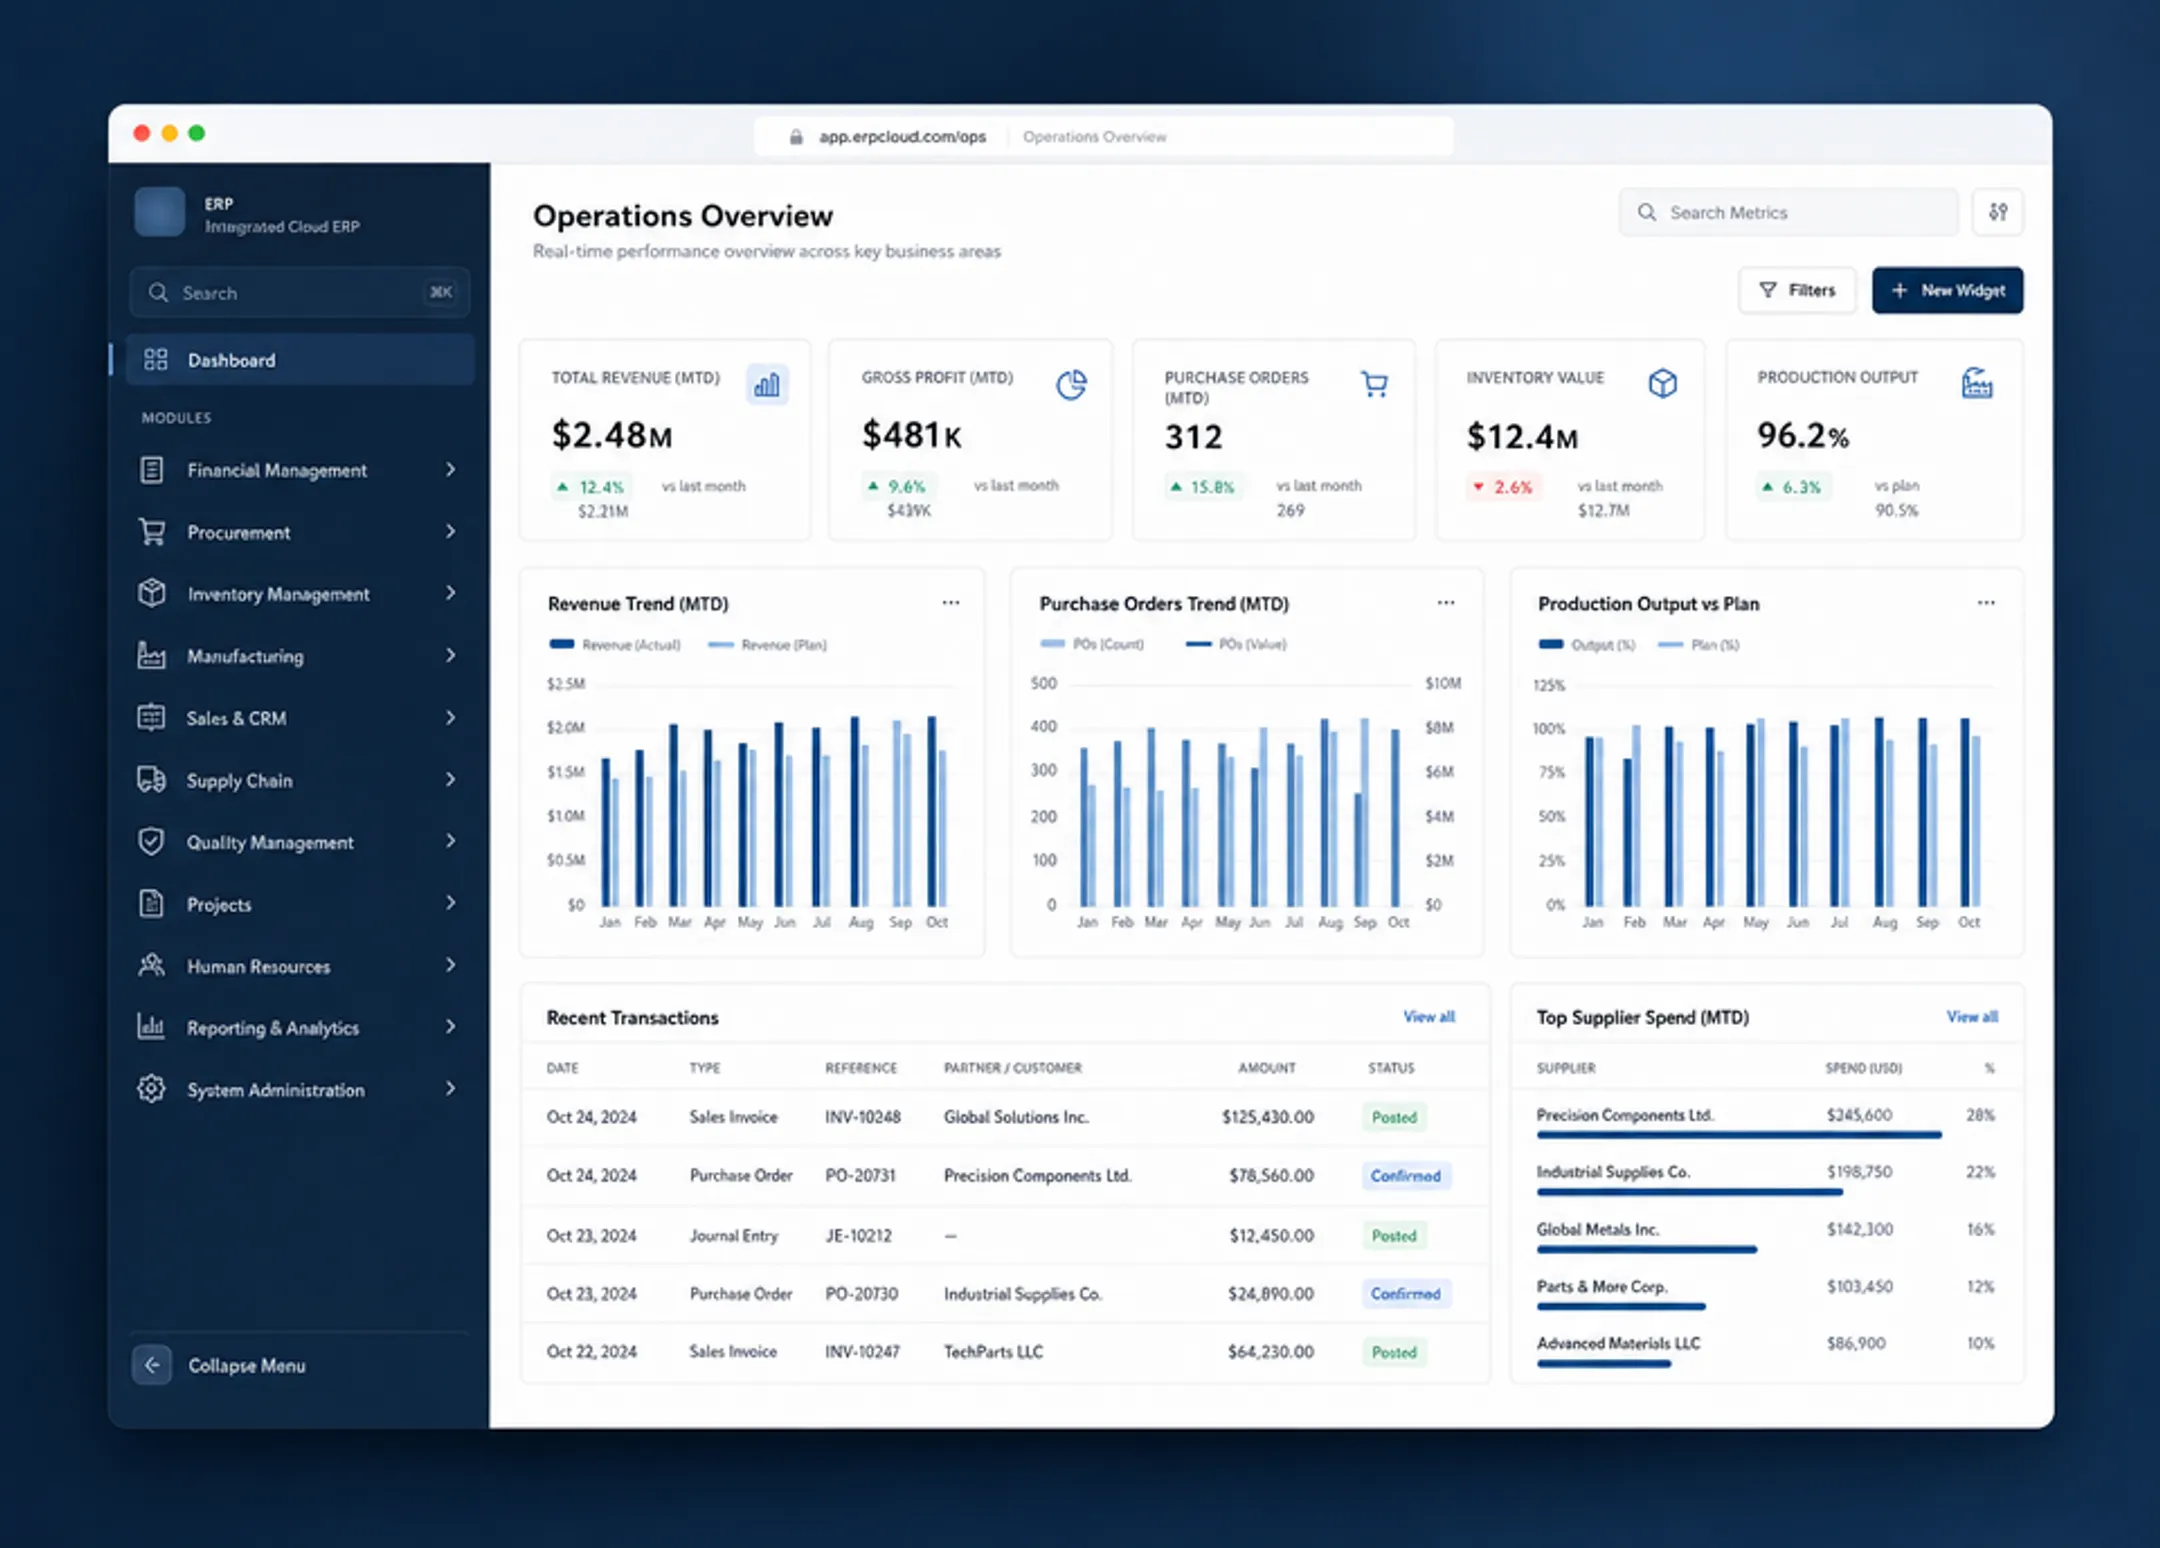Image resolution: width=2160 pixels, height=1548 pixels.
Task: Click the New Widget button
Action: [x=1947, y=290]
